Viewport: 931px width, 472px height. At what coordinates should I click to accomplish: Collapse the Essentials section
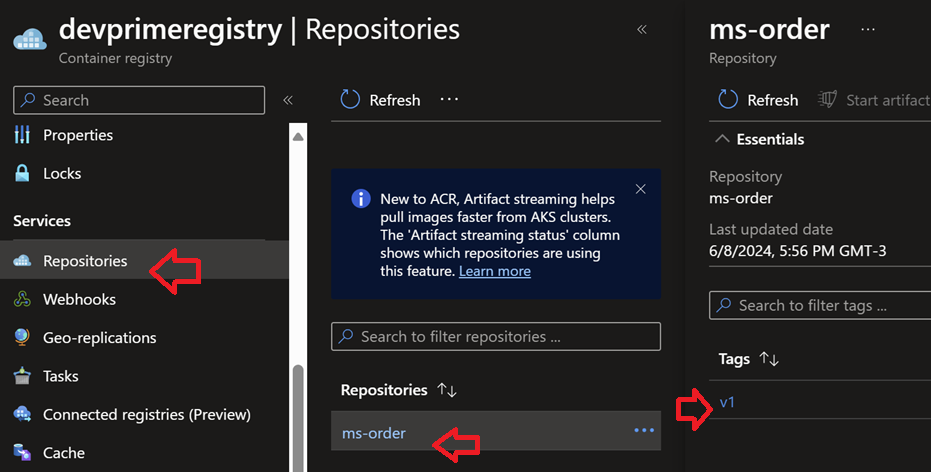(x=722, y=139)
